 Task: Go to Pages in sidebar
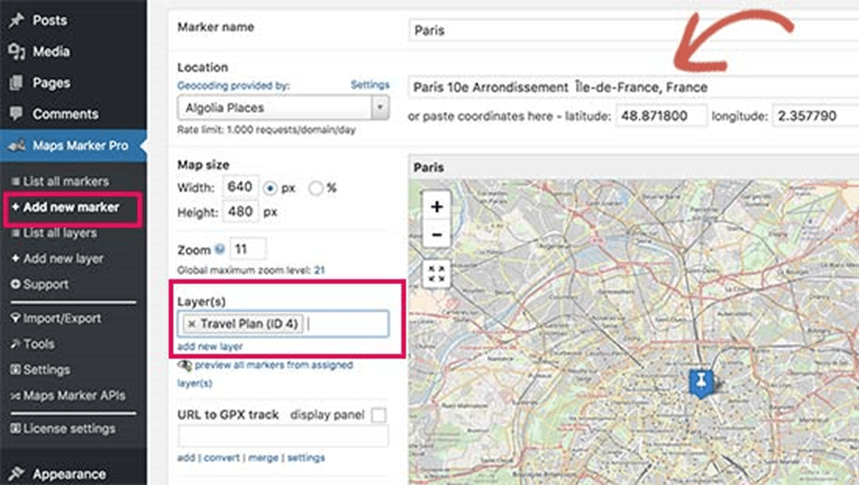(51, 83)
